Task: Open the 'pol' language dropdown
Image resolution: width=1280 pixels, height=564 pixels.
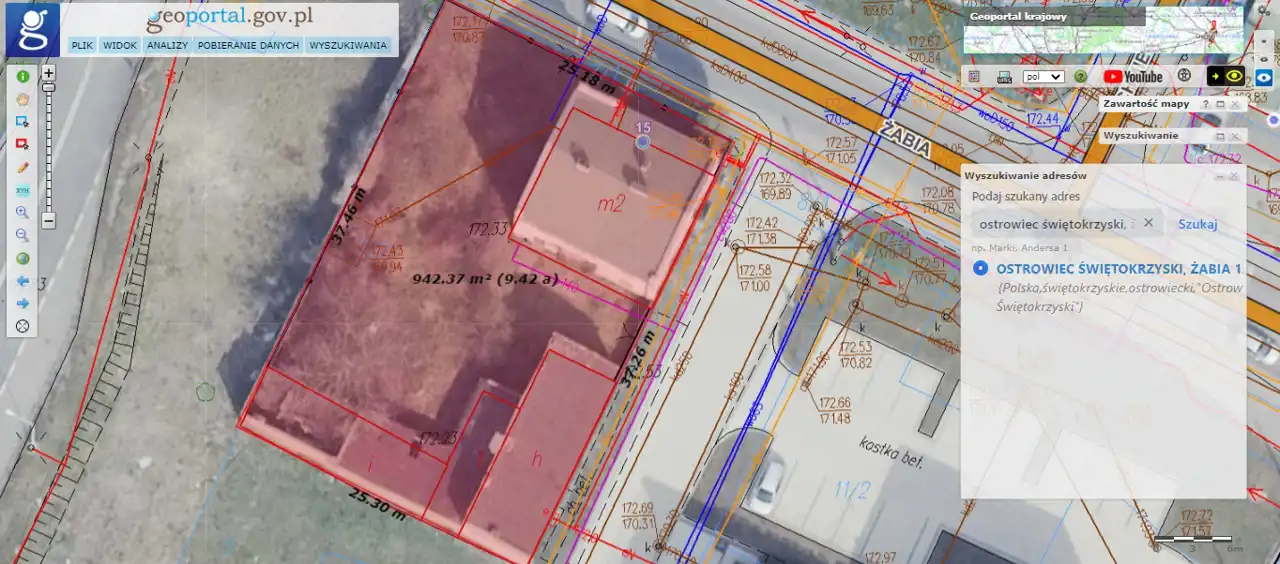Action: pos(1043,76)
